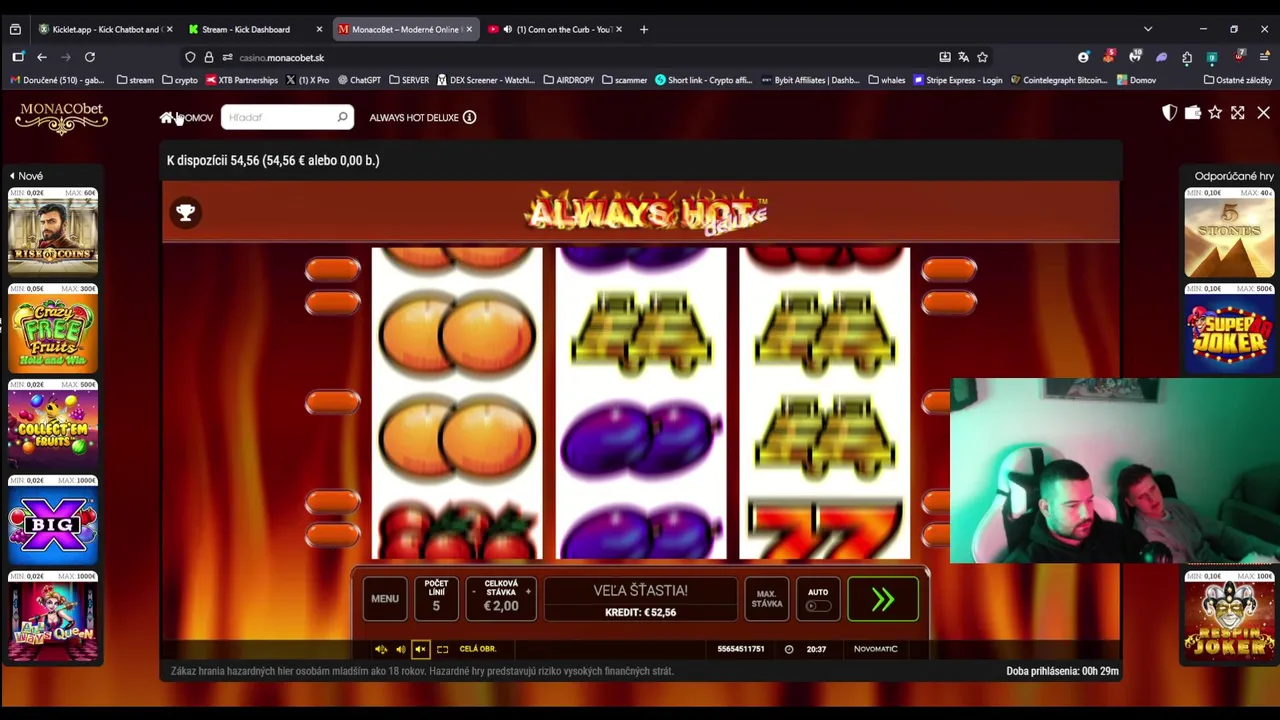The height and width of the screenshot is (720, 1280).
Task: Open Ostatné záložky bookmarks folder
Action: coord(1238,80)
